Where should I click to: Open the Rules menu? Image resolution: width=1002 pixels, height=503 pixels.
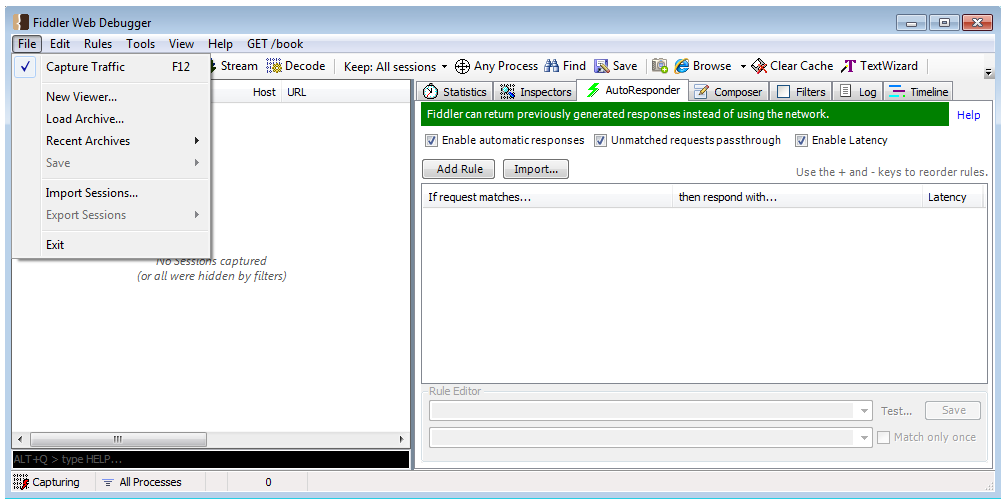[x=98, y=44]
